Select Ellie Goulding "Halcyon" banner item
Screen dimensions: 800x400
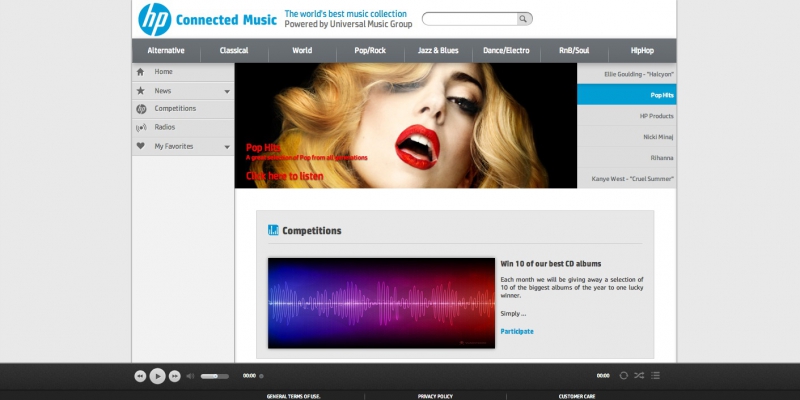(627, 74)
